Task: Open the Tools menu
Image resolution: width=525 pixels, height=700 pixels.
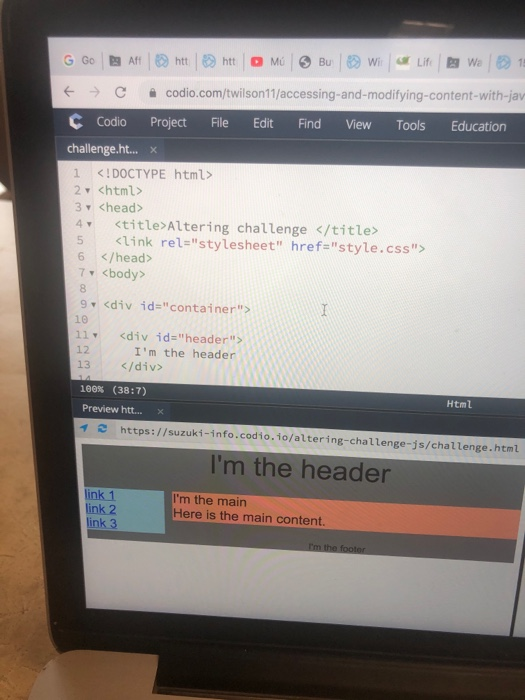Action: click(x=410, y=125)
